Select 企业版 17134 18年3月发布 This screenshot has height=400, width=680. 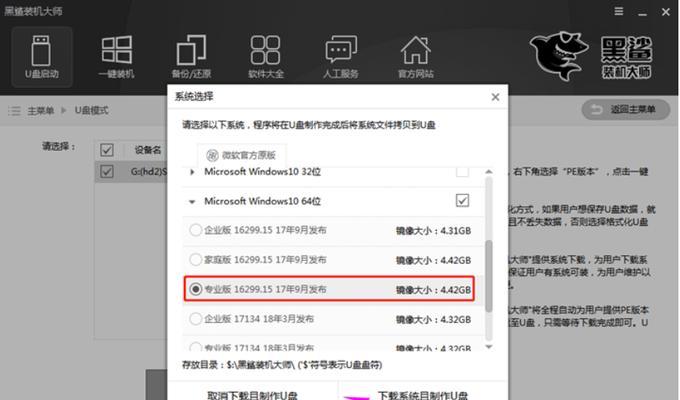pyautogui.click(x=196, y=319)
